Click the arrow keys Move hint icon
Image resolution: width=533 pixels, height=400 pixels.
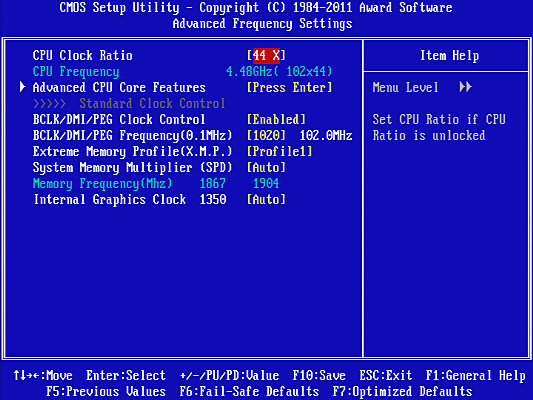[27, 376]
